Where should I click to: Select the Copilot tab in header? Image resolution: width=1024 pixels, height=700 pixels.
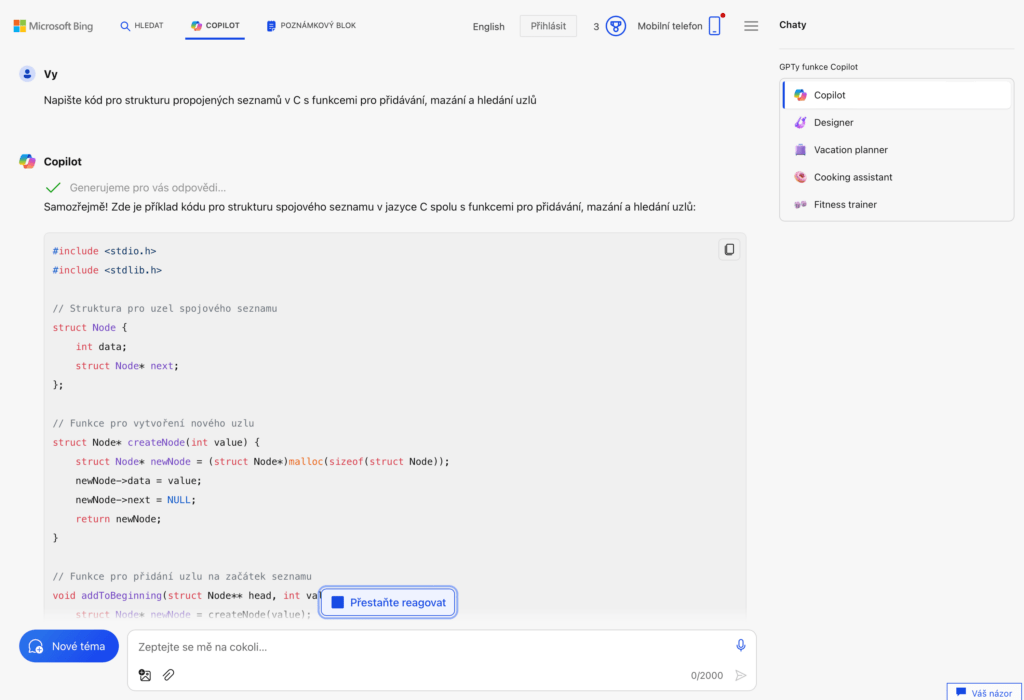tap(215, 26)
